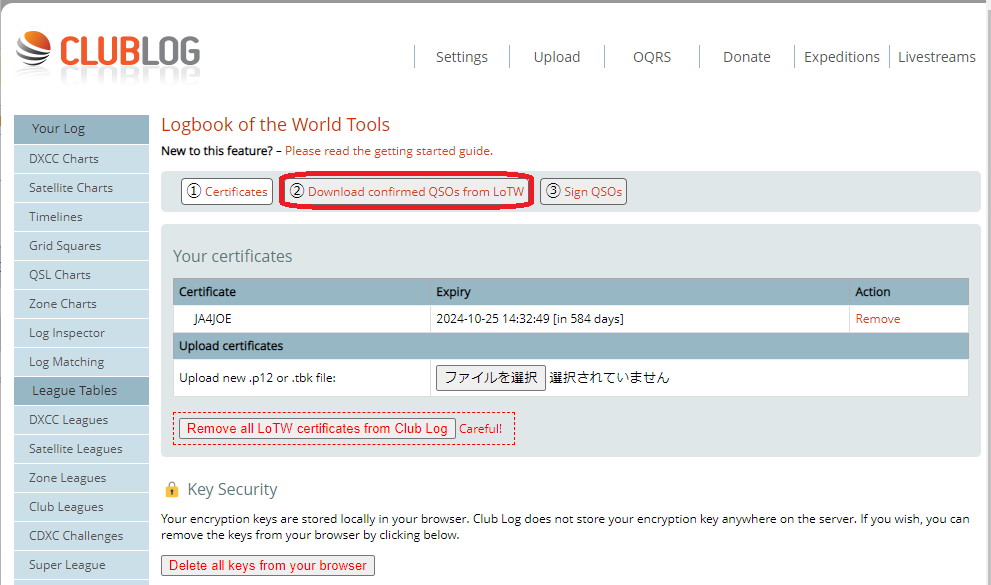Open Timelines in the sidebar

[x=82, y=217]
